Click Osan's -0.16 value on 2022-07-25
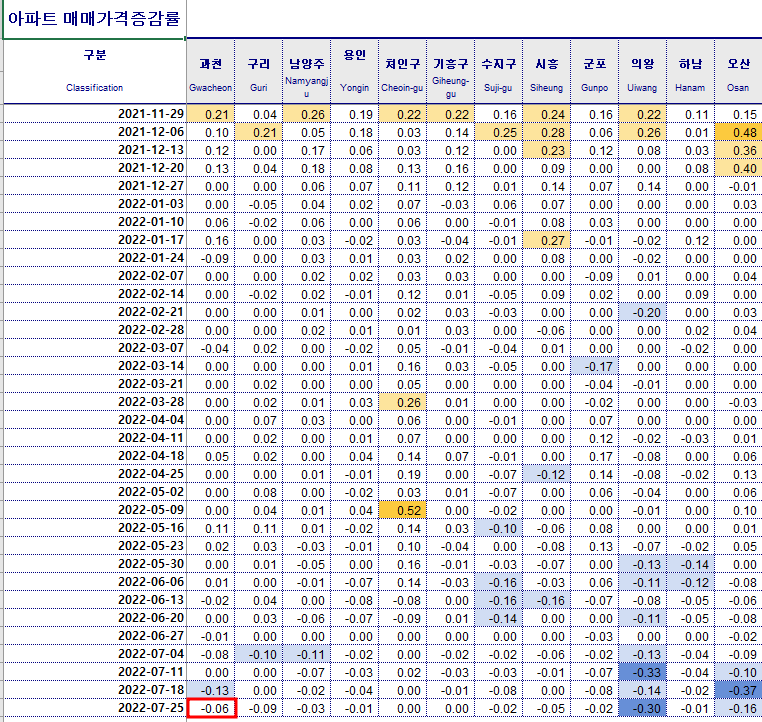Image resolution: width=762 pixels, height=722 pixels. point(738,707)
